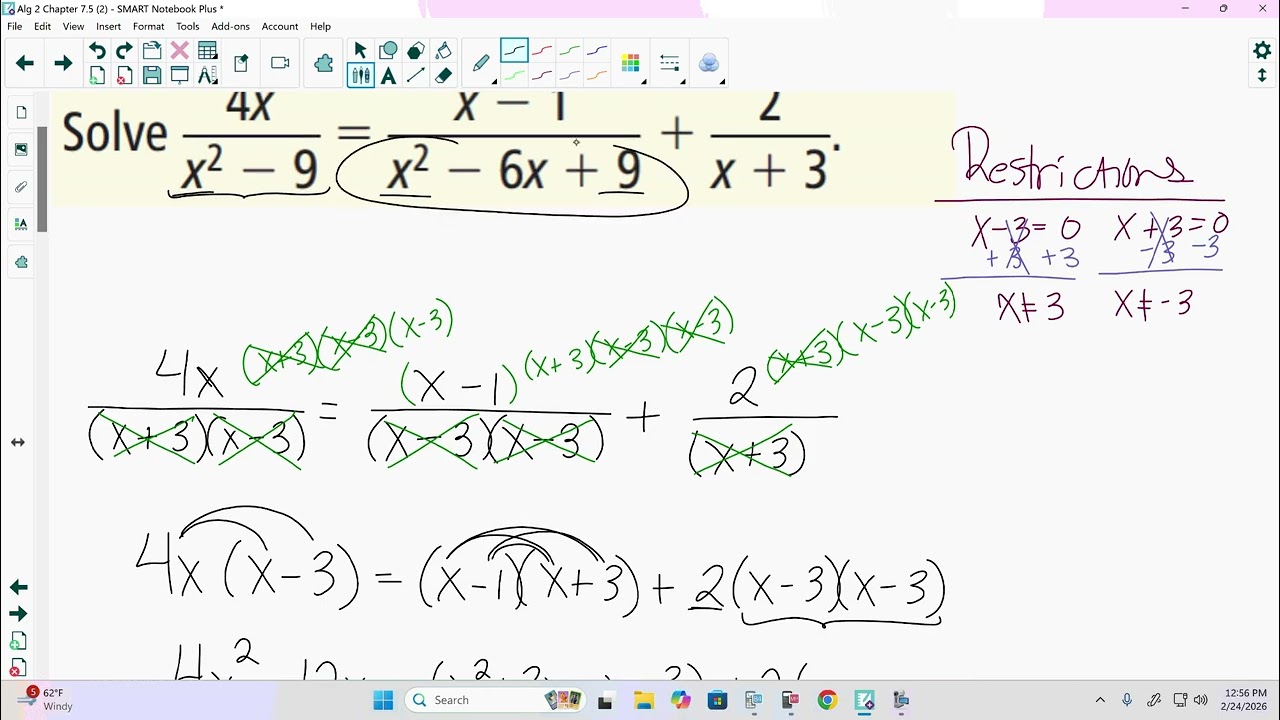The width and height of the screenshot is (1280, 720).
Task: Open the line style dropdown
Action: click(x=670, y=64)
